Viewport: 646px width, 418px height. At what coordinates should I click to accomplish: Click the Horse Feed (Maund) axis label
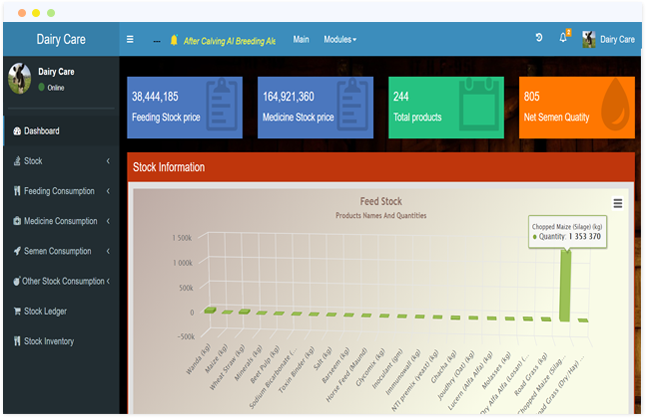pos(346,375)
